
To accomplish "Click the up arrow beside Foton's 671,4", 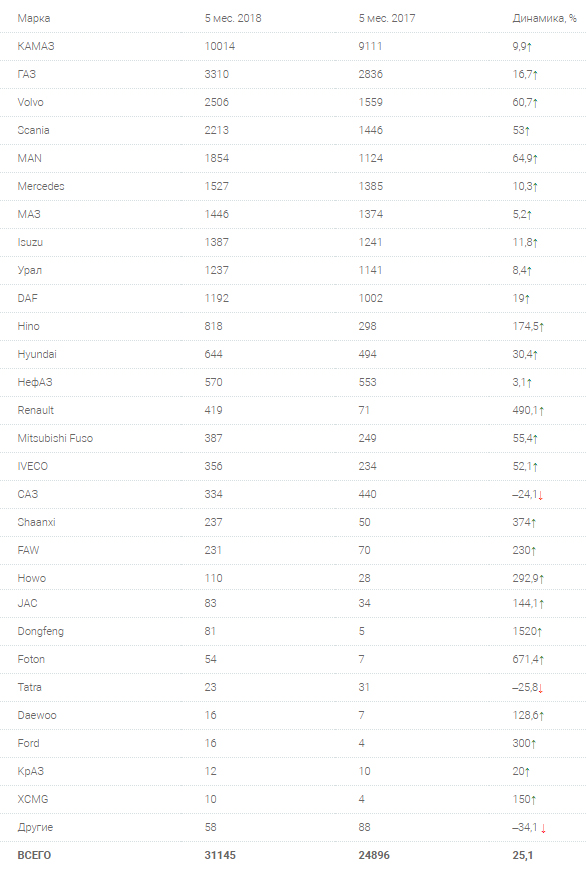I will [x=541, y=660].
